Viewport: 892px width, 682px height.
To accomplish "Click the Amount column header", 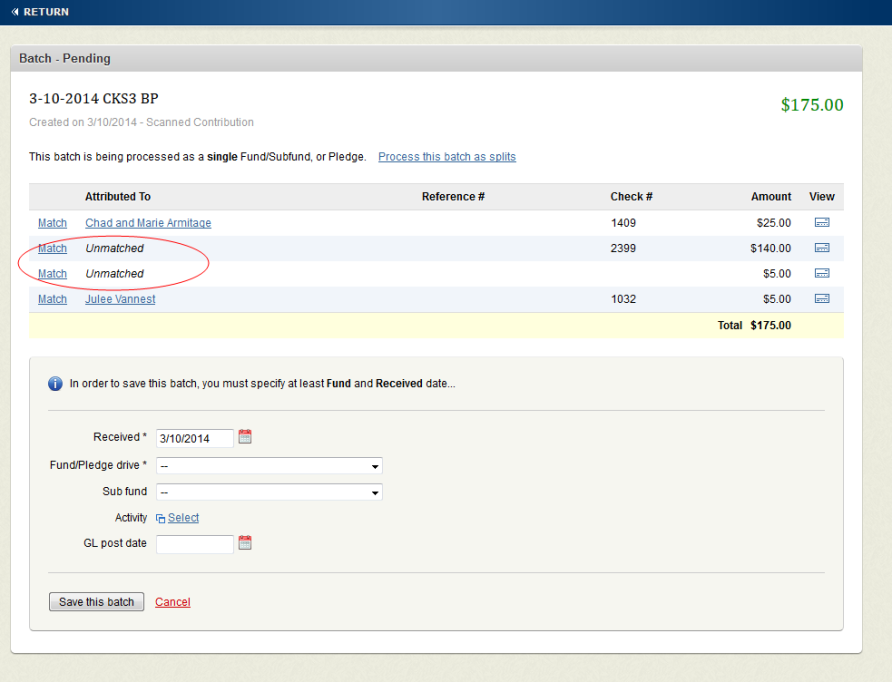I will coord(771,196).
